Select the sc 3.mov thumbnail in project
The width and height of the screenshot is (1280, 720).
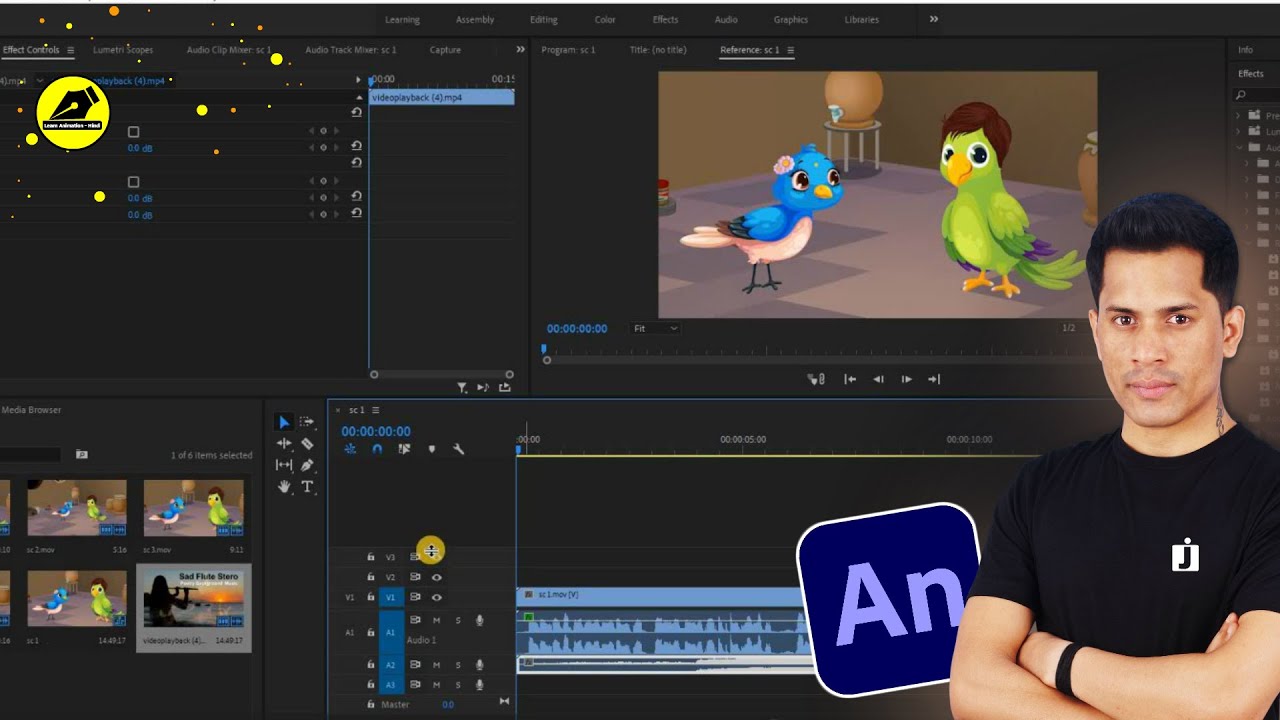[193, 509]
